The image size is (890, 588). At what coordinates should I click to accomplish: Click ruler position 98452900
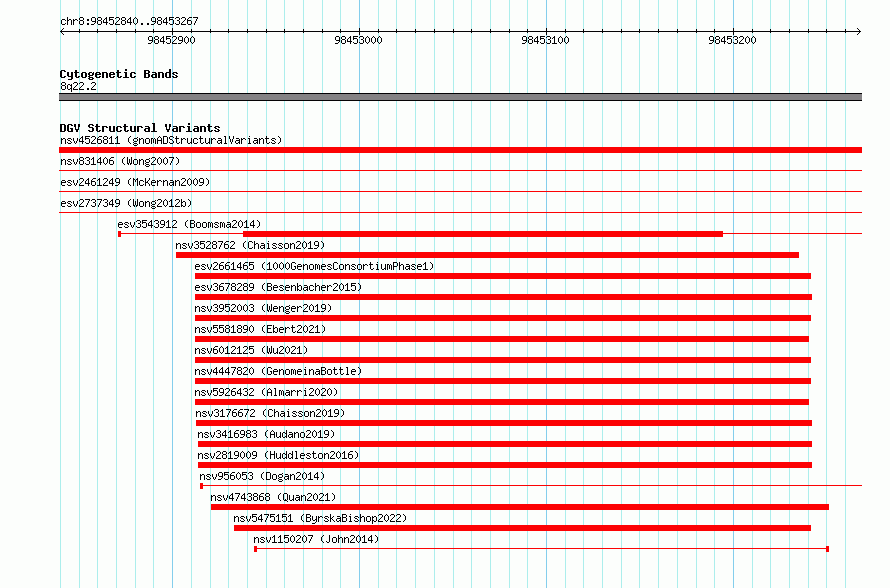coord(171,40)
